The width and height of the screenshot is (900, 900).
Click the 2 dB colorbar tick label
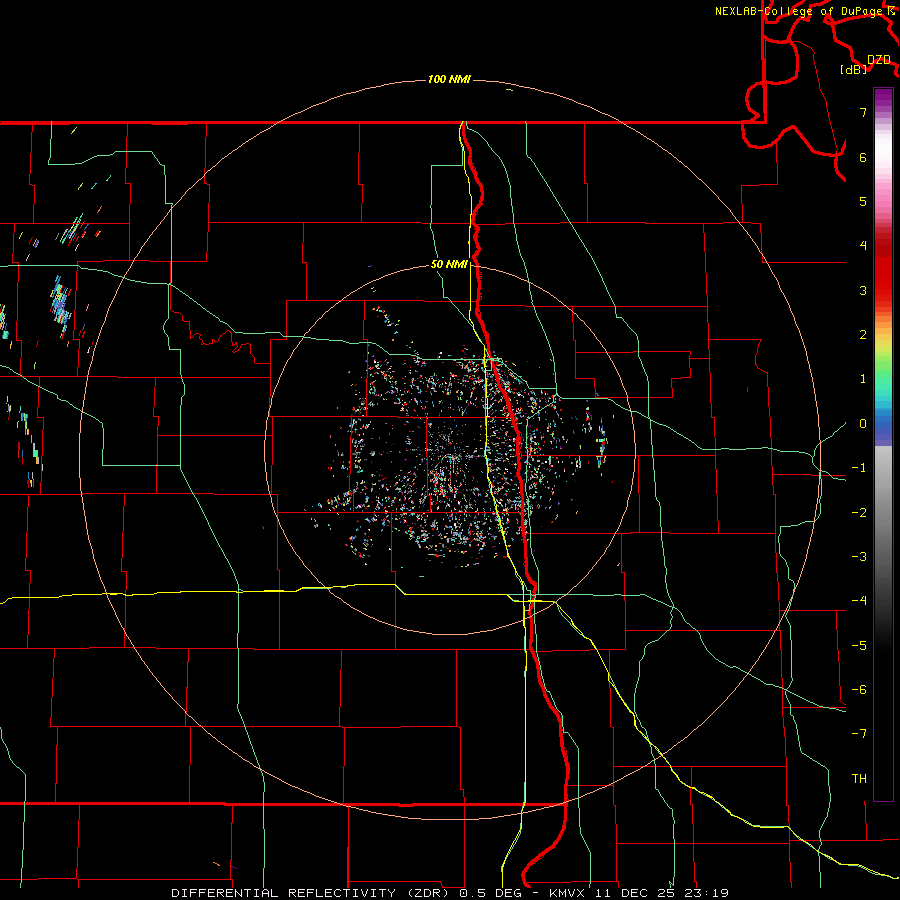pyautogui.click(x=863, y=335)
